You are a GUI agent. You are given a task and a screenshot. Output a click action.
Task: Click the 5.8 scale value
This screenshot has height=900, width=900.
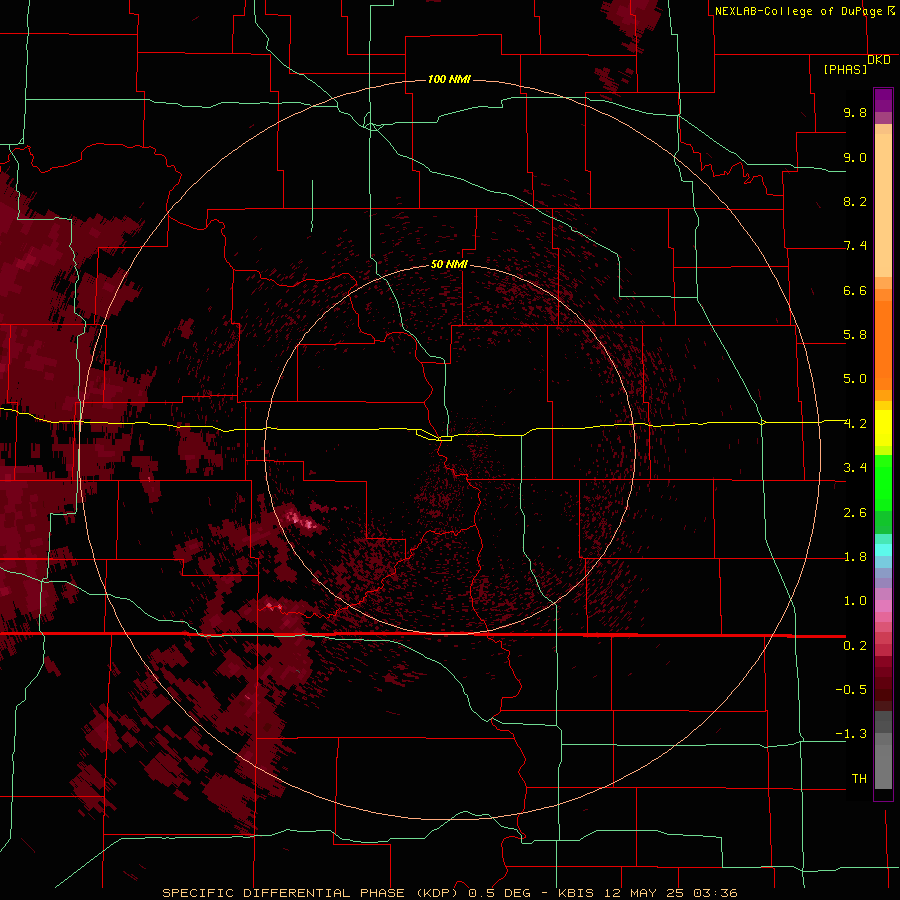855,335
